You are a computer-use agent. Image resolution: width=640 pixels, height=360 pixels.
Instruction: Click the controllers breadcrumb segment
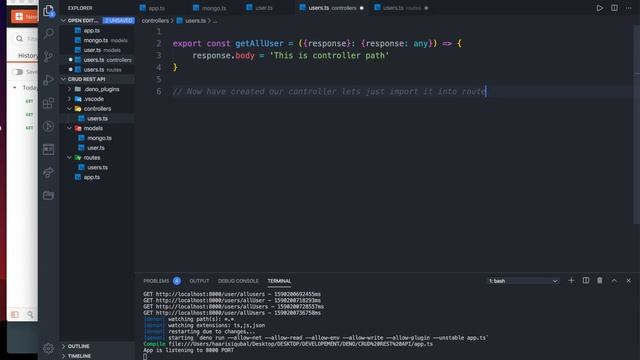pos(155,20)
